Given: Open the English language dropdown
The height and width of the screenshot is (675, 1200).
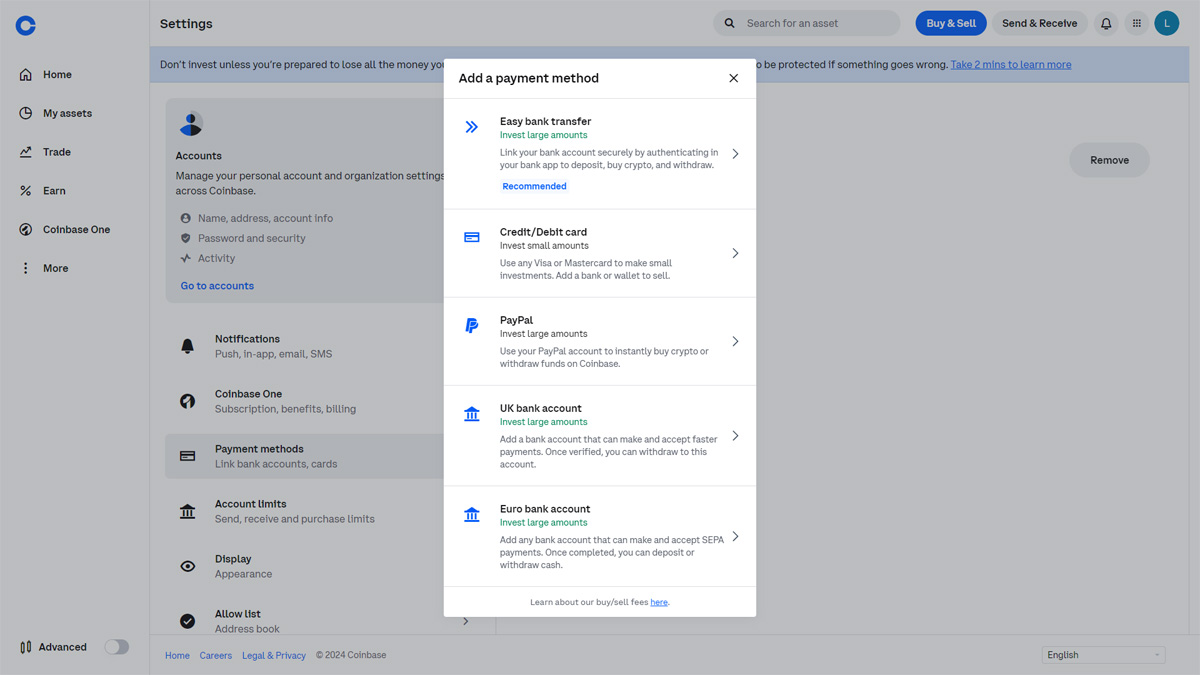Looking at the screenshot, I should (1104, 655).
